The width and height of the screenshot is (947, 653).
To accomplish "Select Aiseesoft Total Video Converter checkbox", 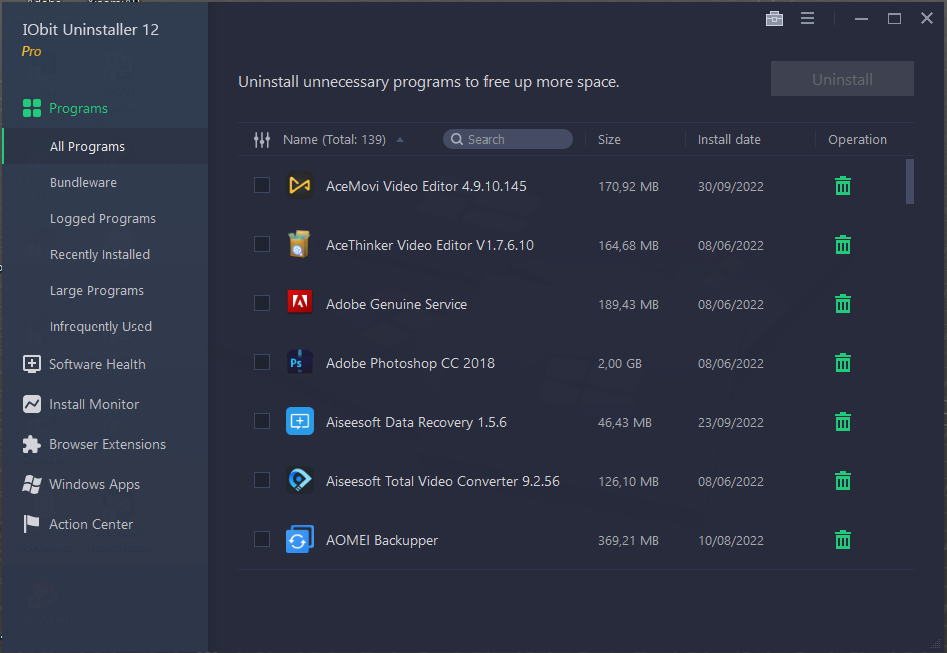I will (x=262, y=481).
